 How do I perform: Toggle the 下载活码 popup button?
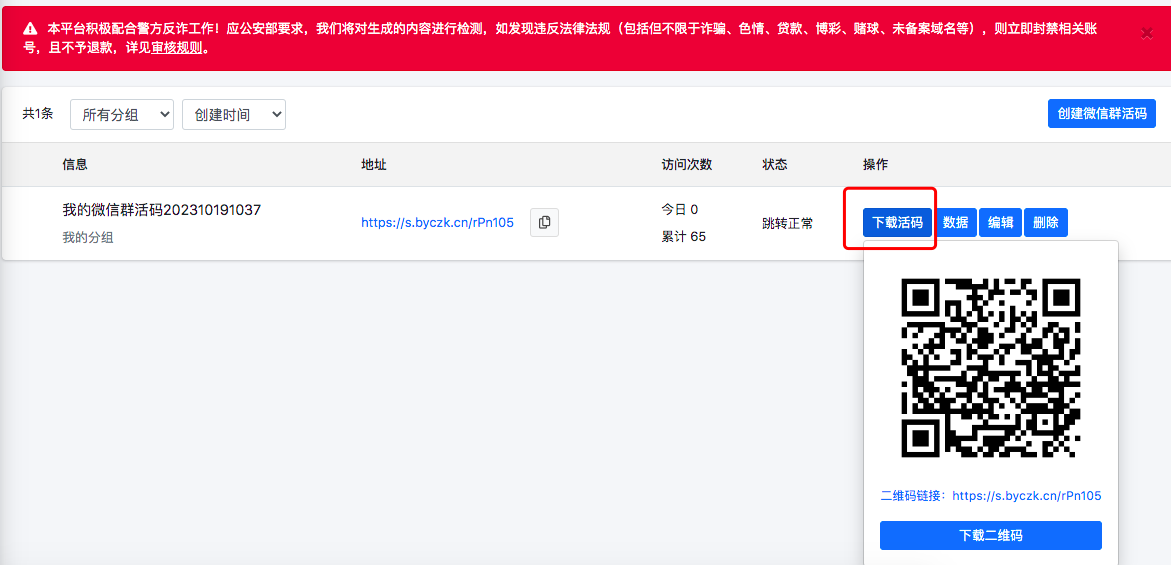(x=897, y=223)
